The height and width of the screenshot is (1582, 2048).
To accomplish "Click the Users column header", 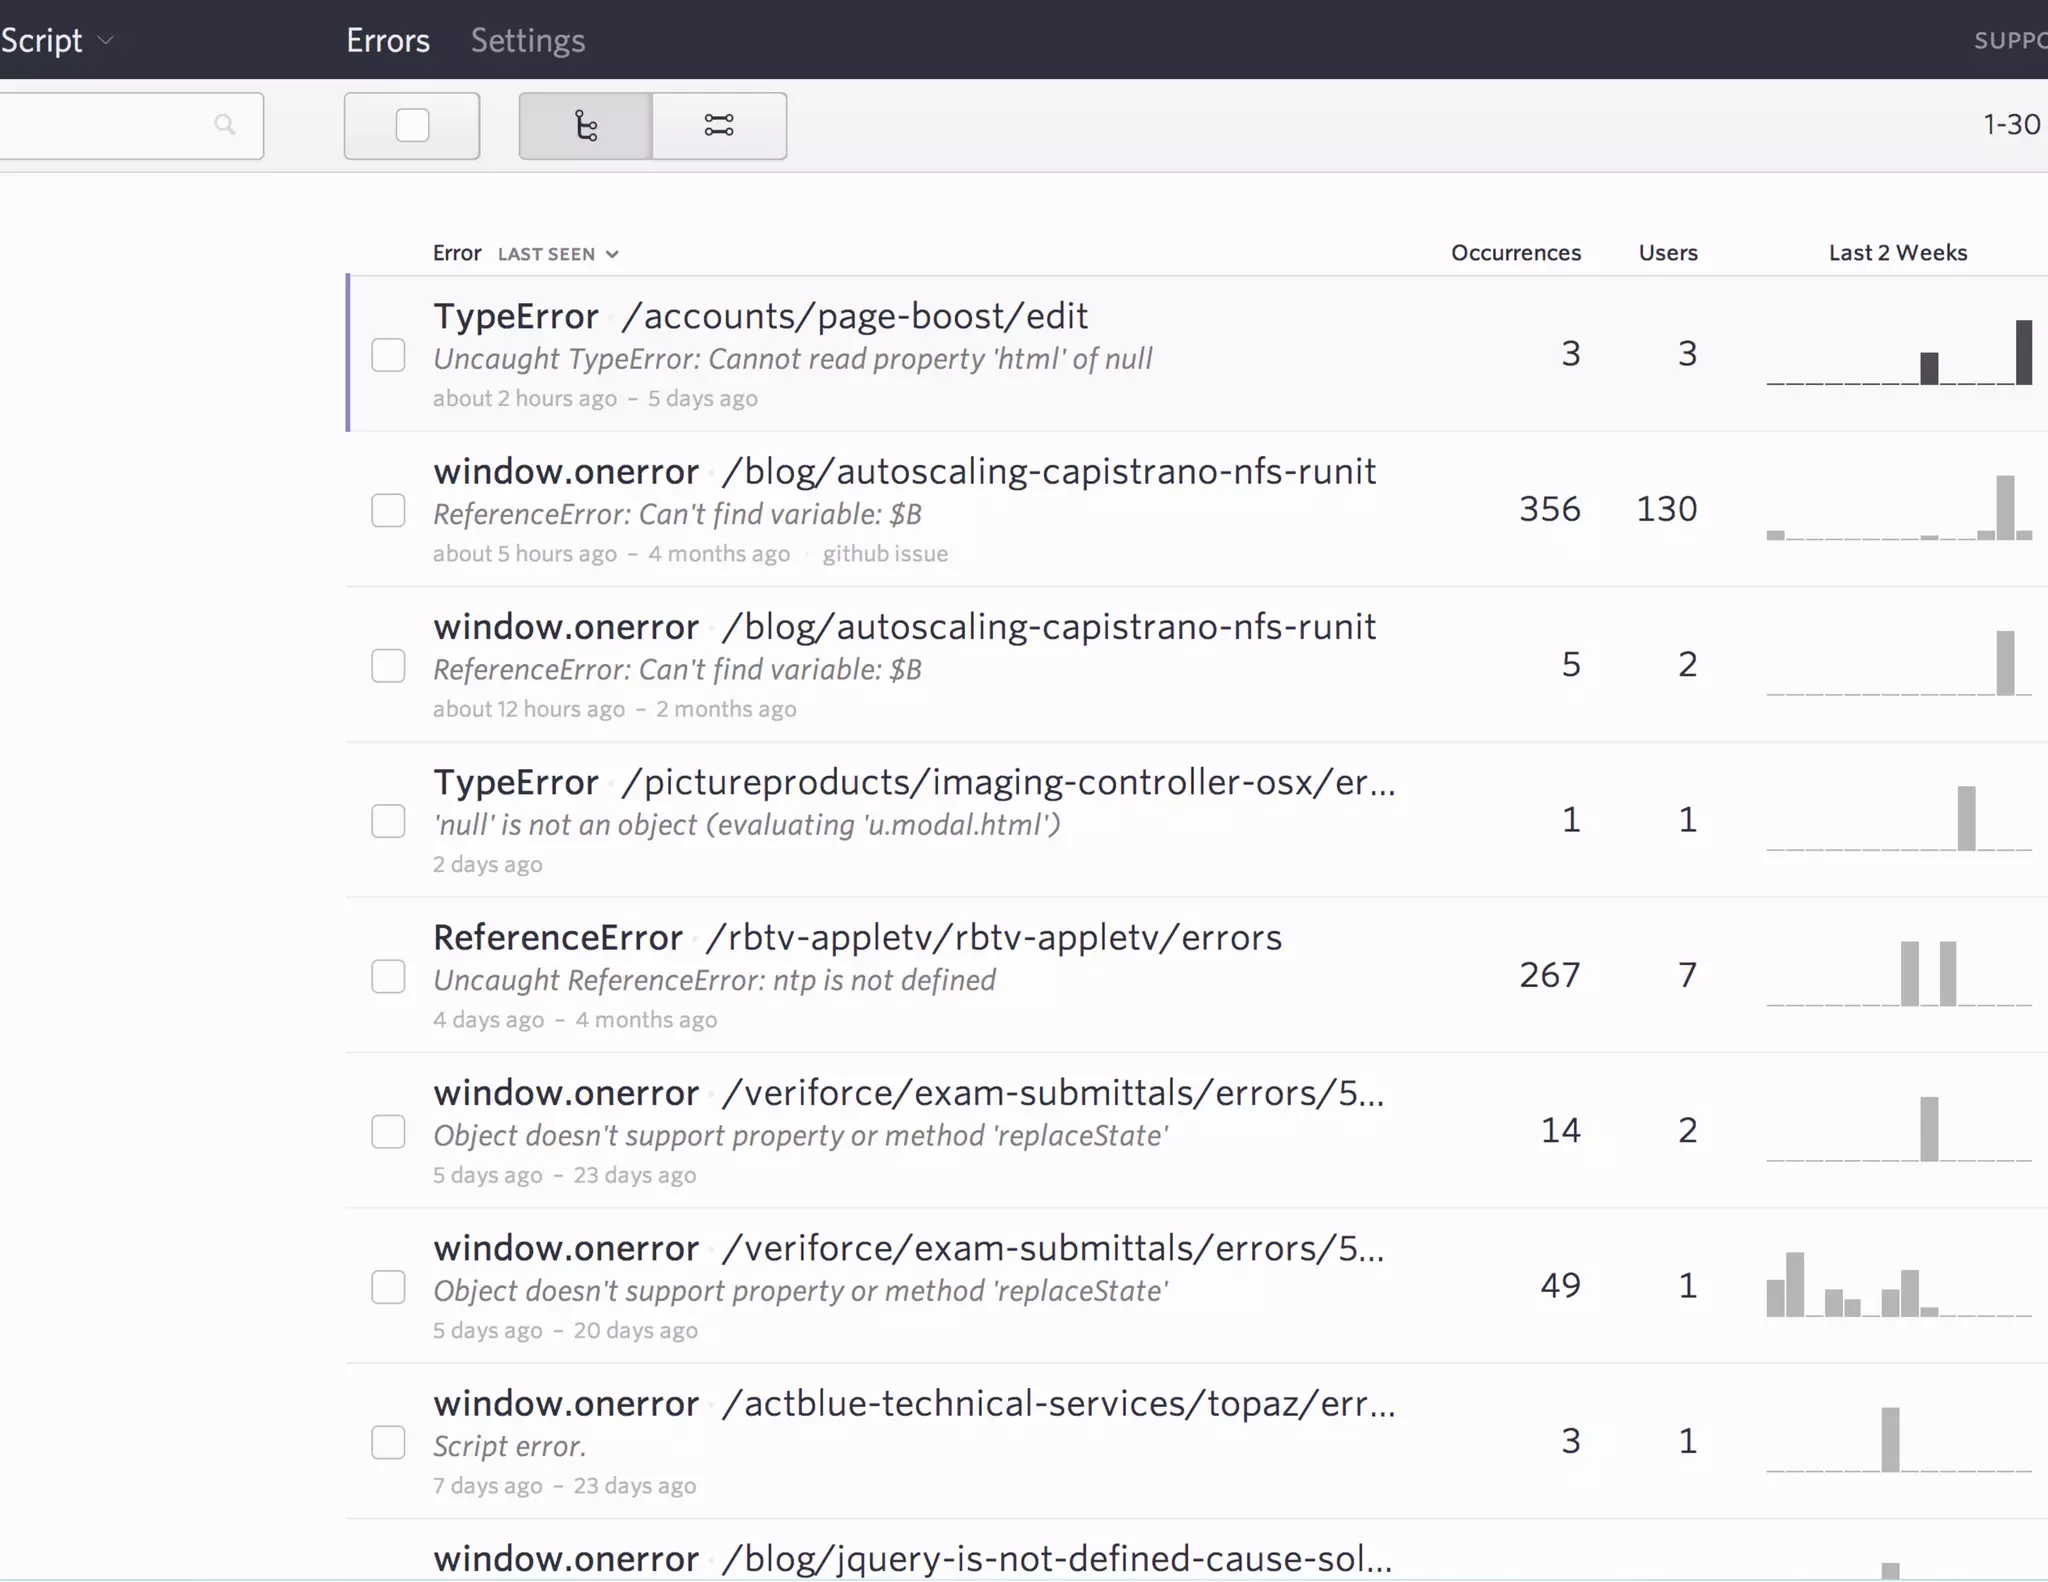I will (x=1667, y=253).
